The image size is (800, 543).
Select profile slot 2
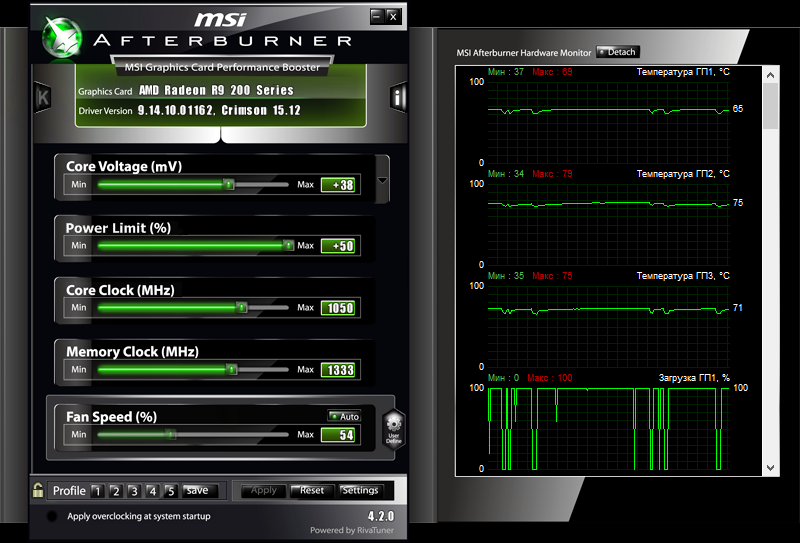tap(115, 491)
